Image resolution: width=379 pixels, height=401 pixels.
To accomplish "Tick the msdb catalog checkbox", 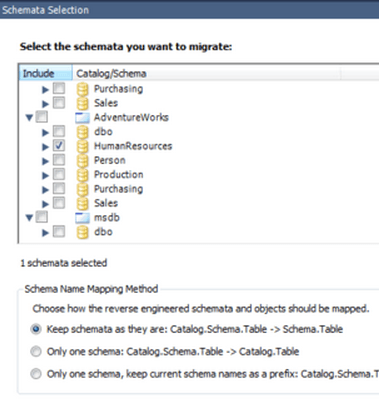I will click(42, 217).
